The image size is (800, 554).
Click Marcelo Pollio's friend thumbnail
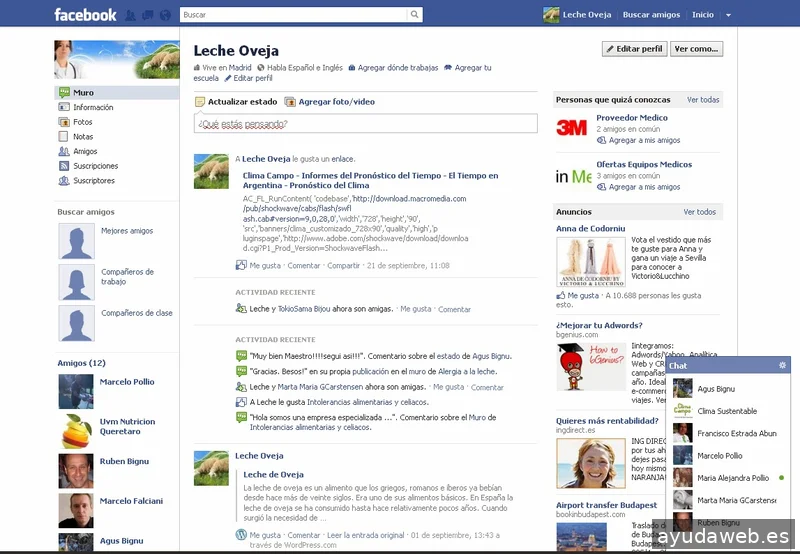(x=76, y=391)
